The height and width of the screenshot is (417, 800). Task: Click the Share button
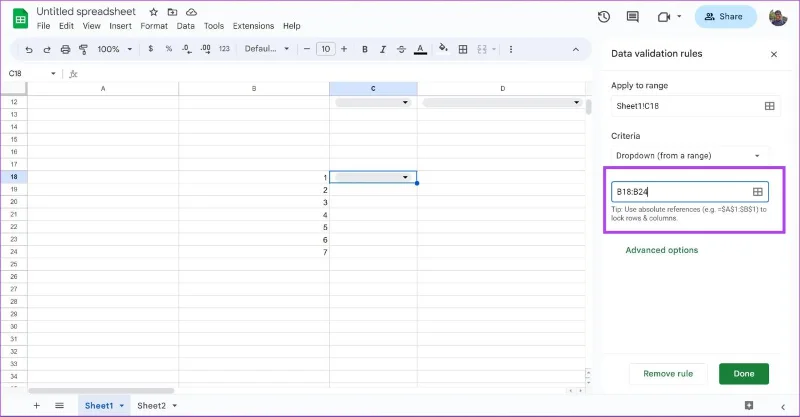pyautogui.click(x=725, y=17)
